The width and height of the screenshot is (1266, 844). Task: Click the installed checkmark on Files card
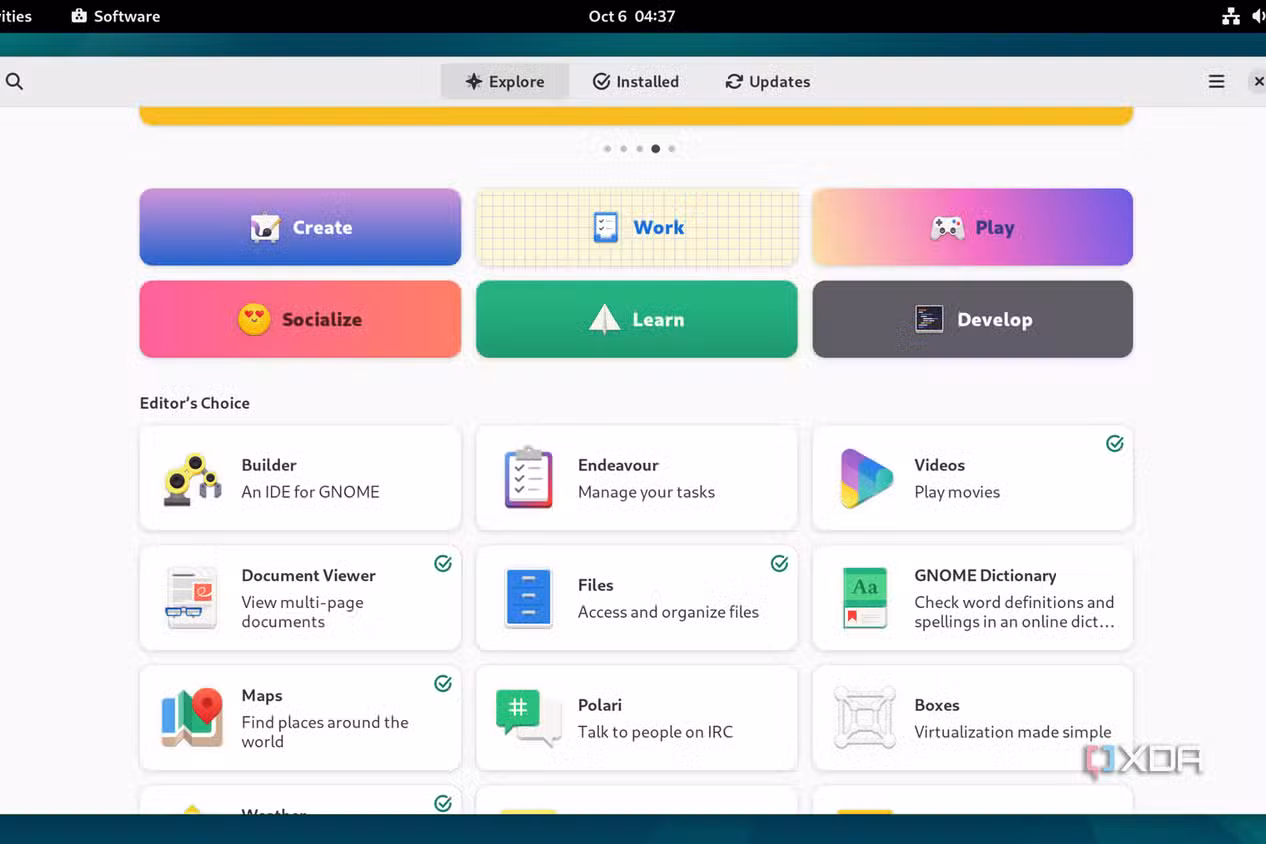coord(779,563)
